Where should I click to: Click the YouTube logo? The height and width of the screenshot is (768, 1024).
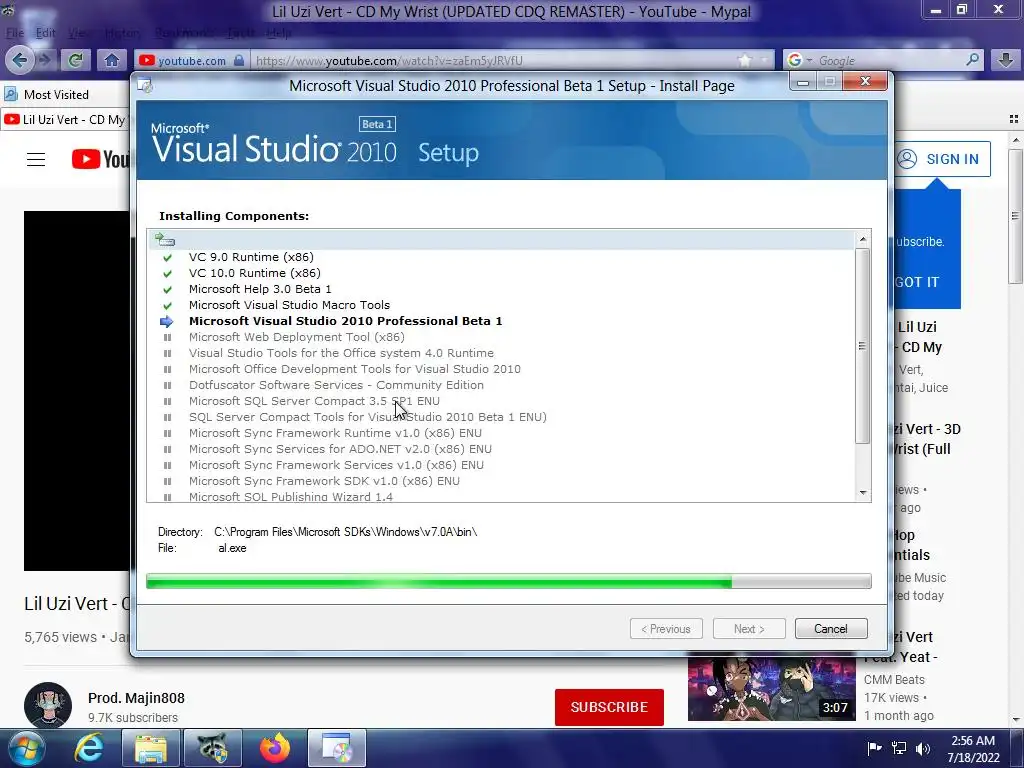tap(101, 159)
